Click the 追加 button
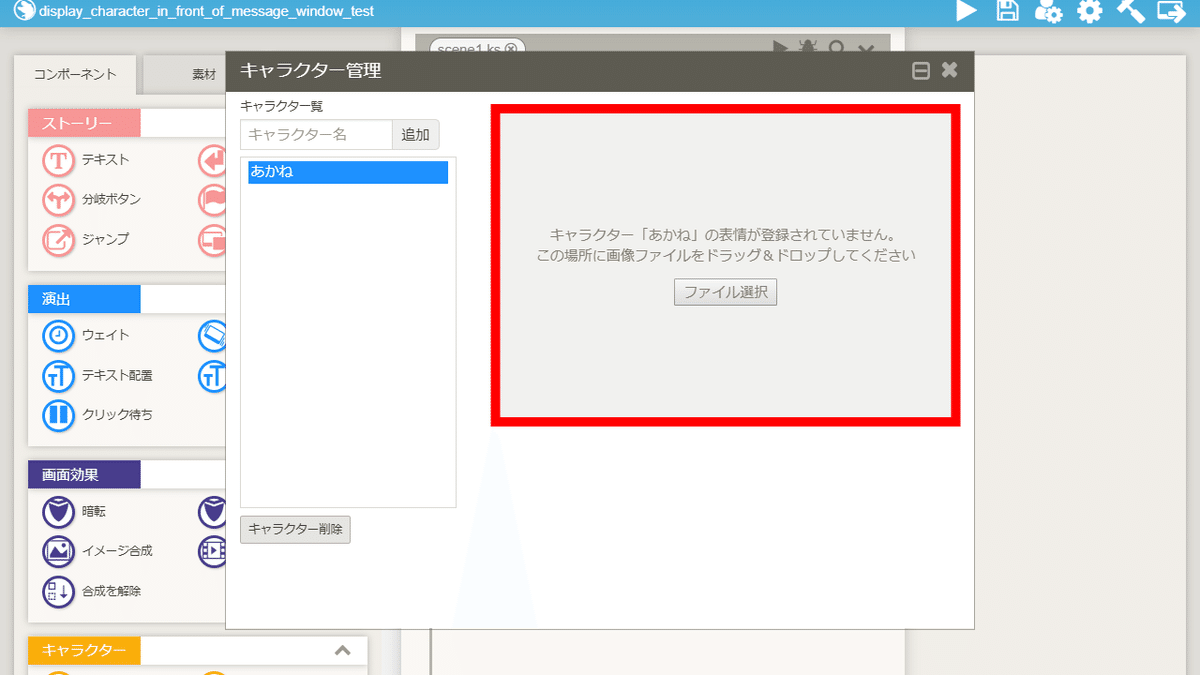The width and height of the screenshot is (1200, 675). point(415,135)
